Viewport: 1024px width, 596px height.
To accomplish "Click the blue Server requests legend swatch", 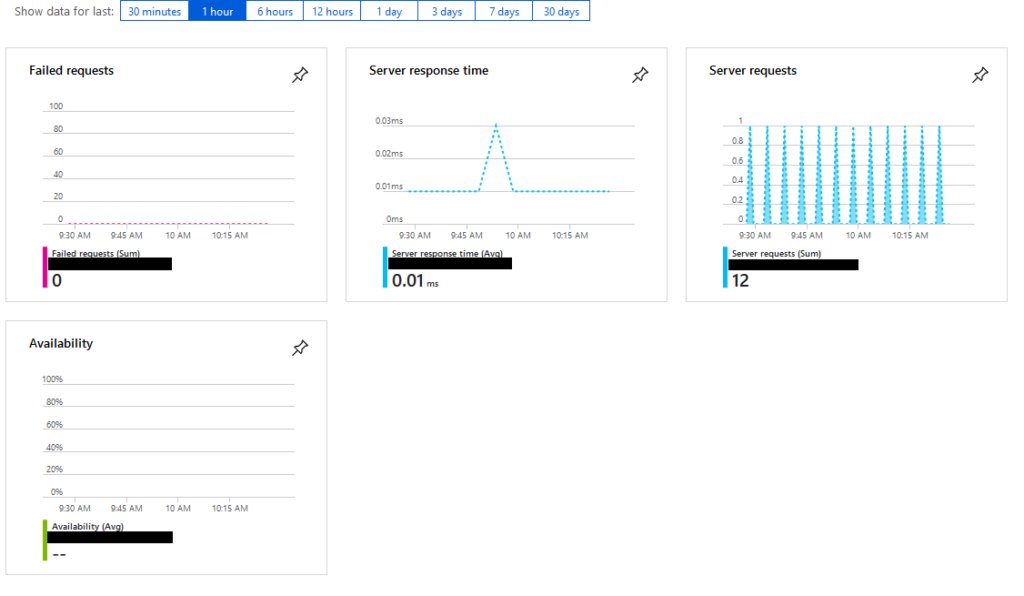I will click(x=725, y=267).
